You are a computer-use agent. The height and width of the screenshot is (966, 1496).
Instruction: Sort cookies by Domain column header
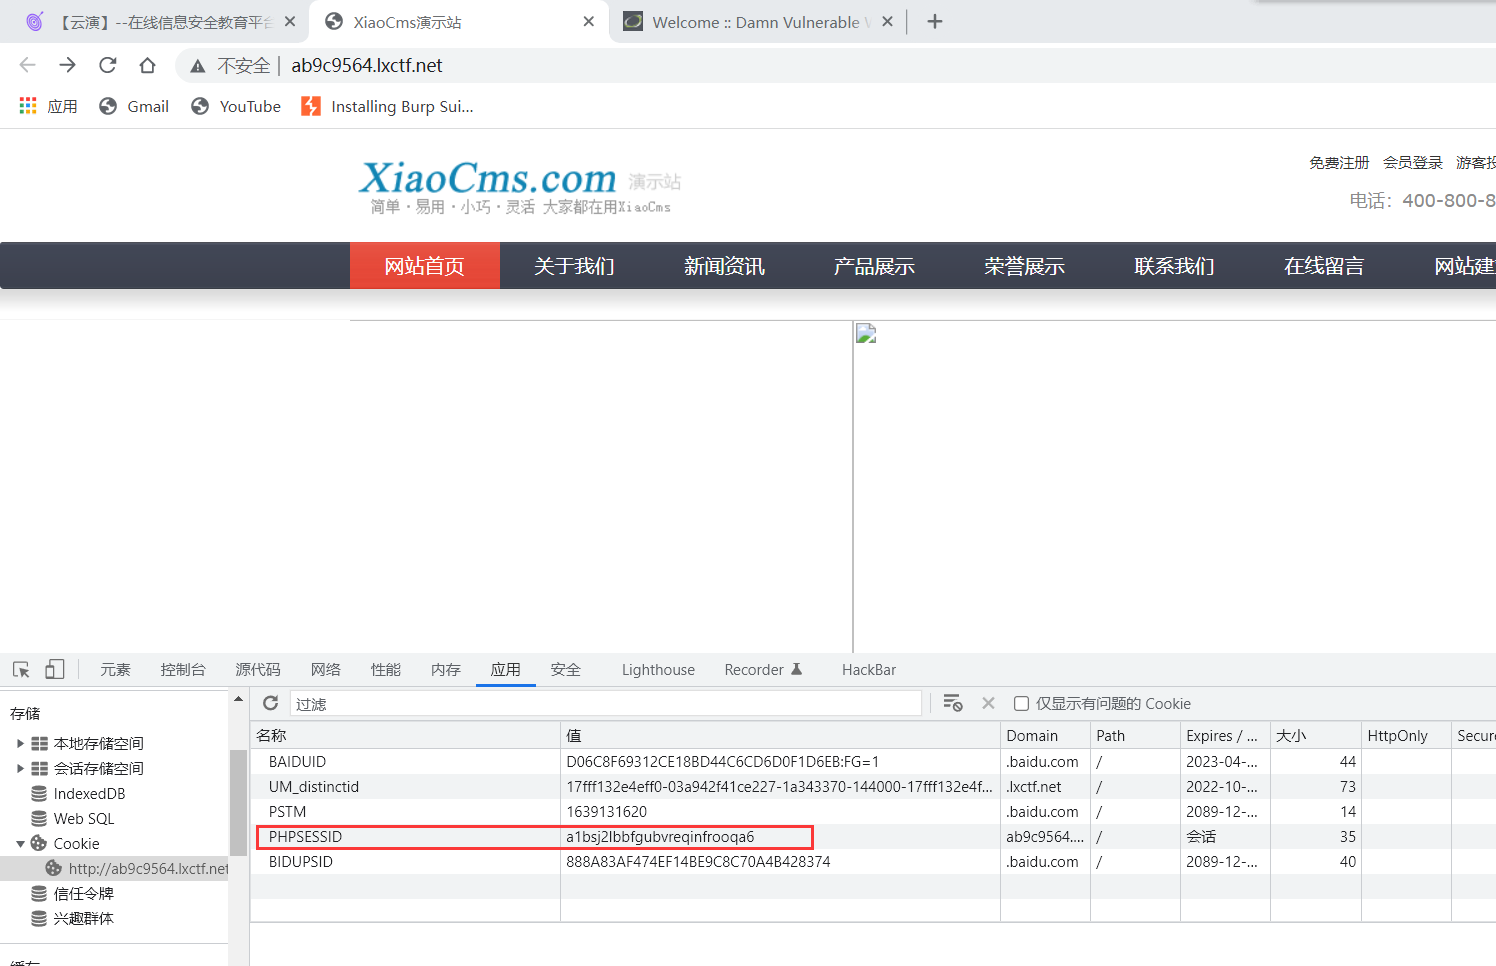tap(1045, 735)
